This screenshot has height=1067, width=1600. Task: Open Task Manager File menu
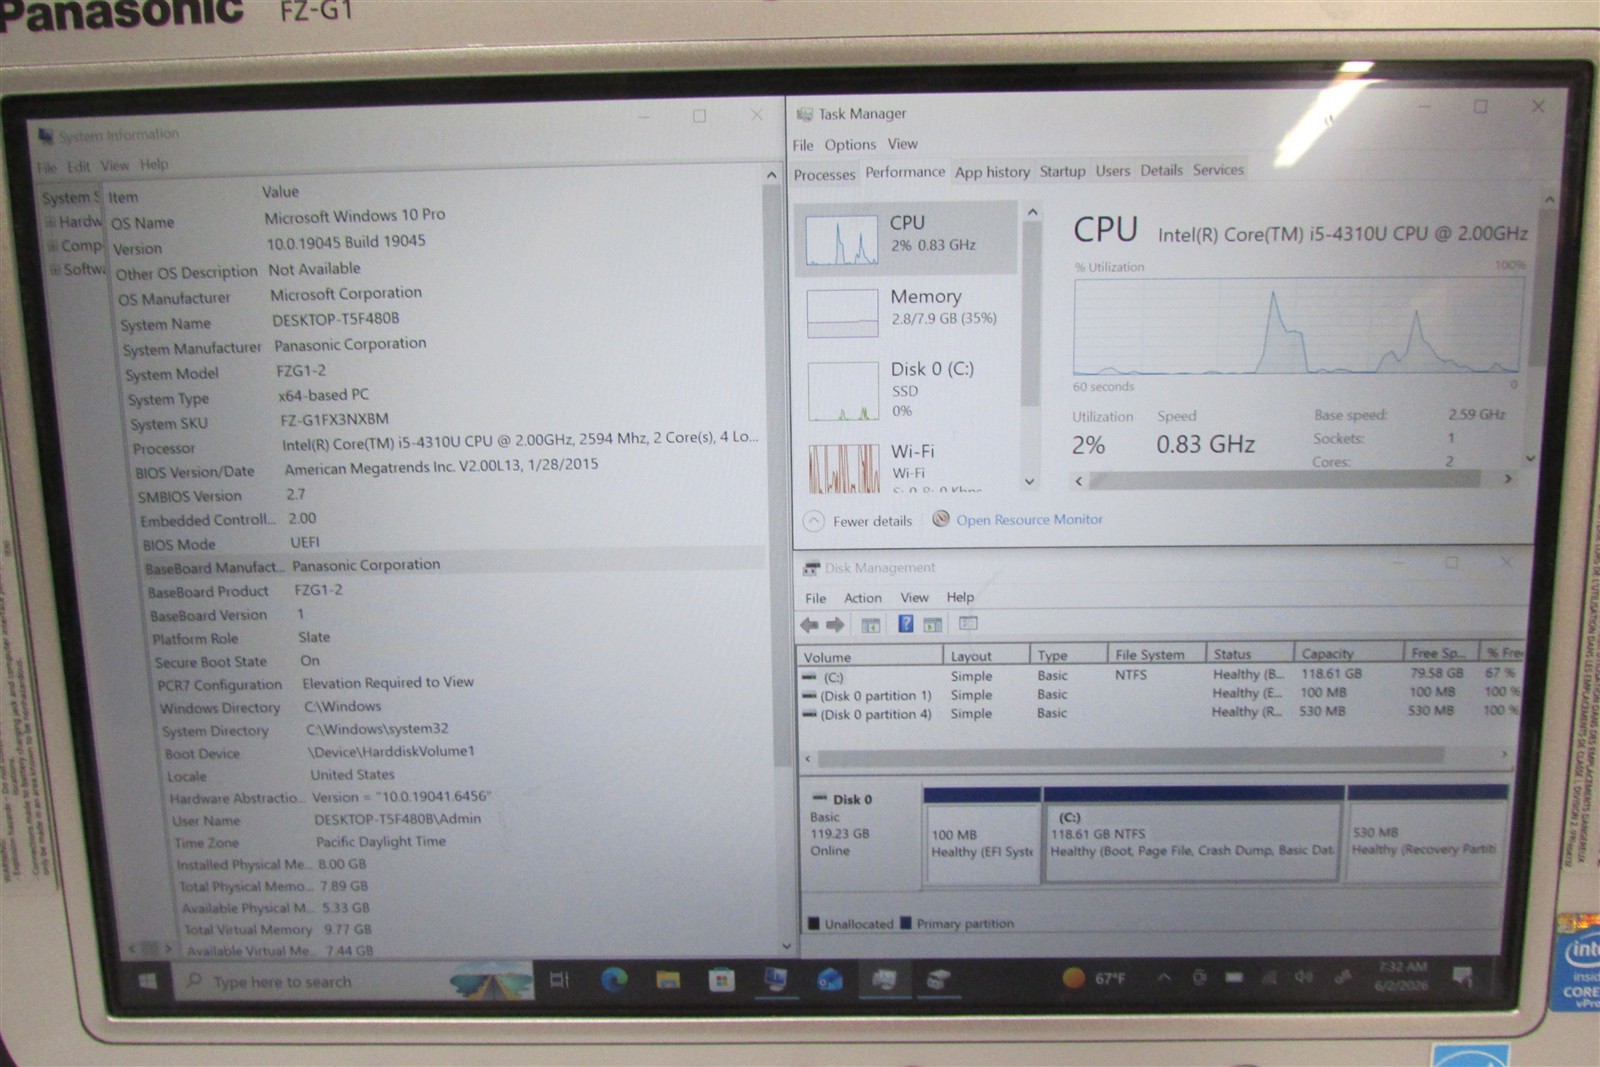(803, 145)
